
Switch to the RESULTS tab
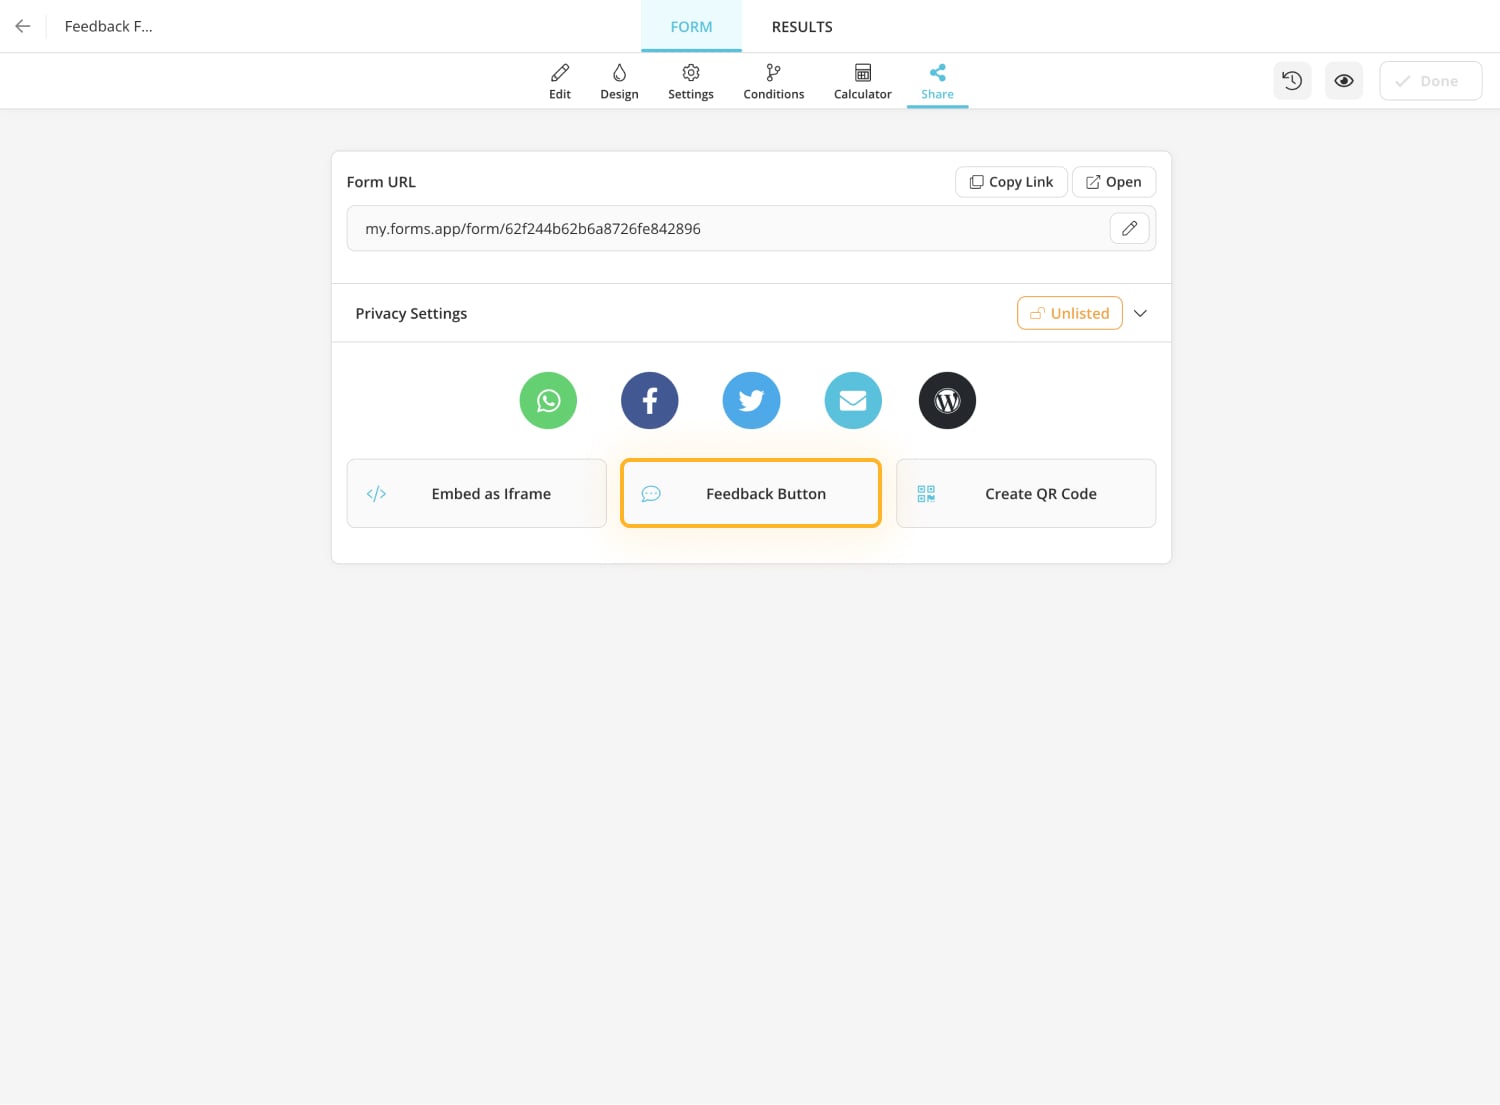(801, 26)
